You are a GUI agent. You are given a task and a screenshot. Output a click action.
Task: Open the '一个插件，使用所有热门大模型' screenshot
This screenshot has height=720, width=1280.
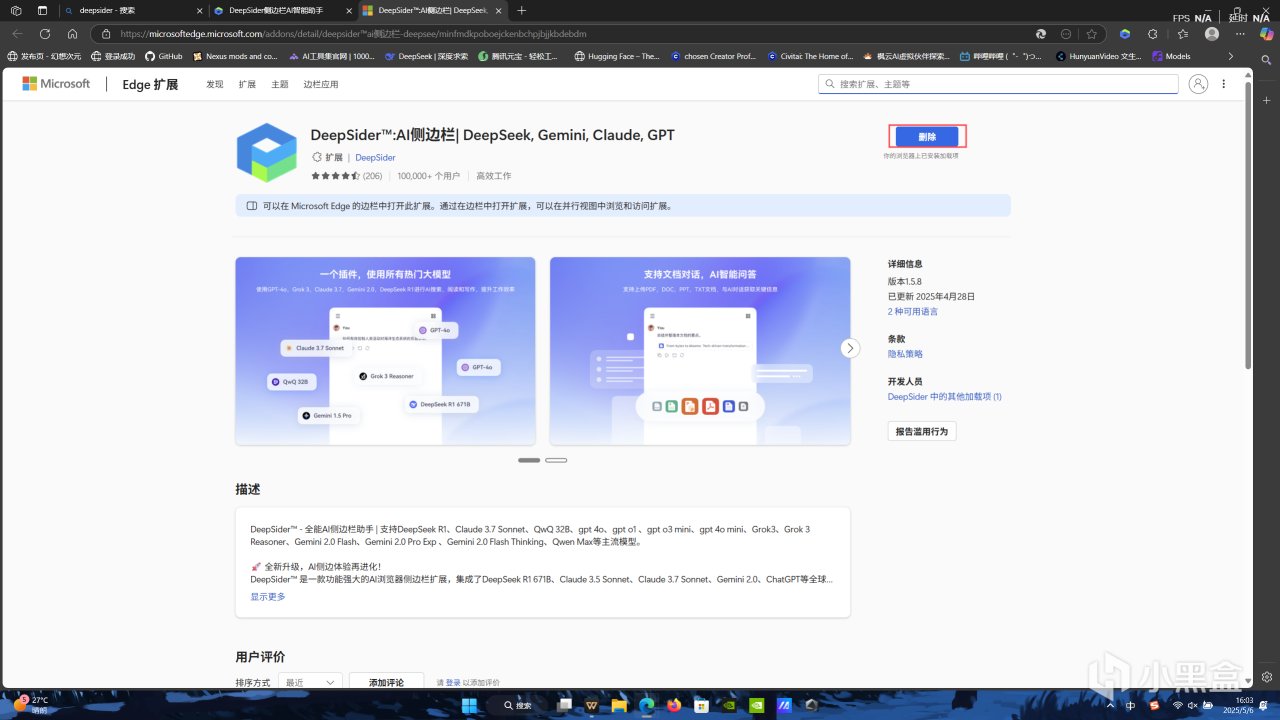(385, 351)
